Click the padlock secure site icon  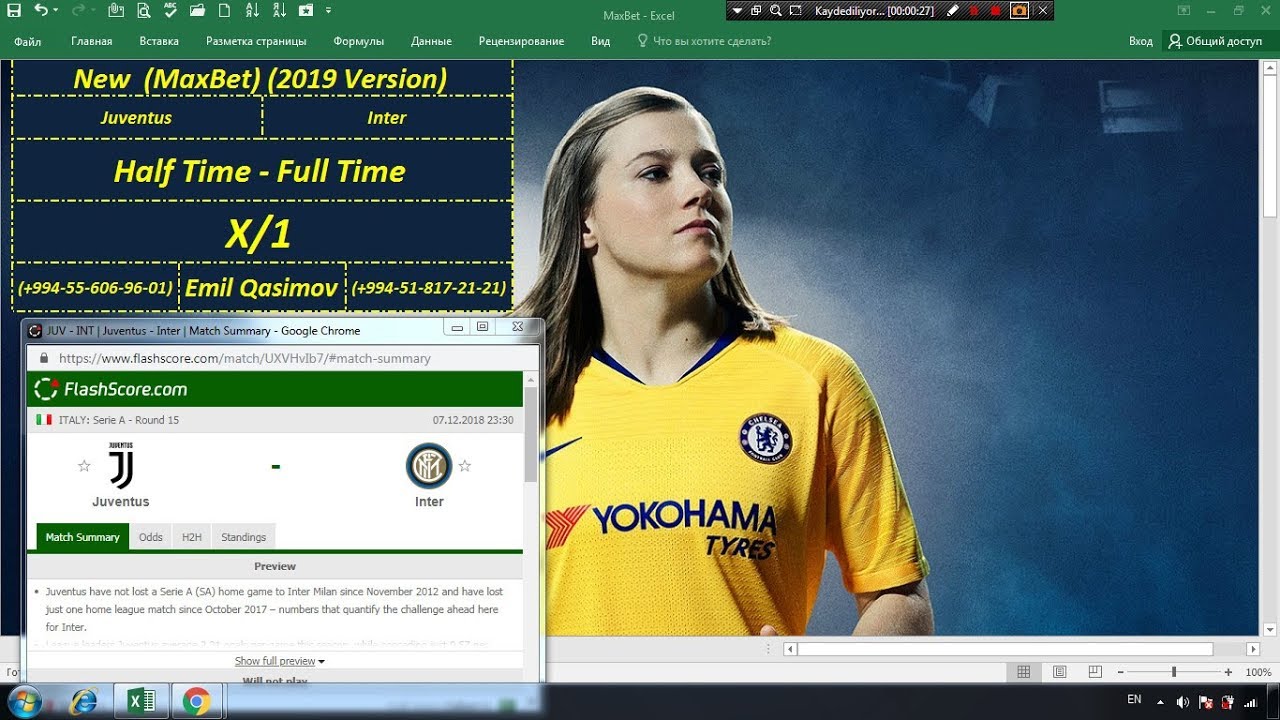click(x=43, y=358)
